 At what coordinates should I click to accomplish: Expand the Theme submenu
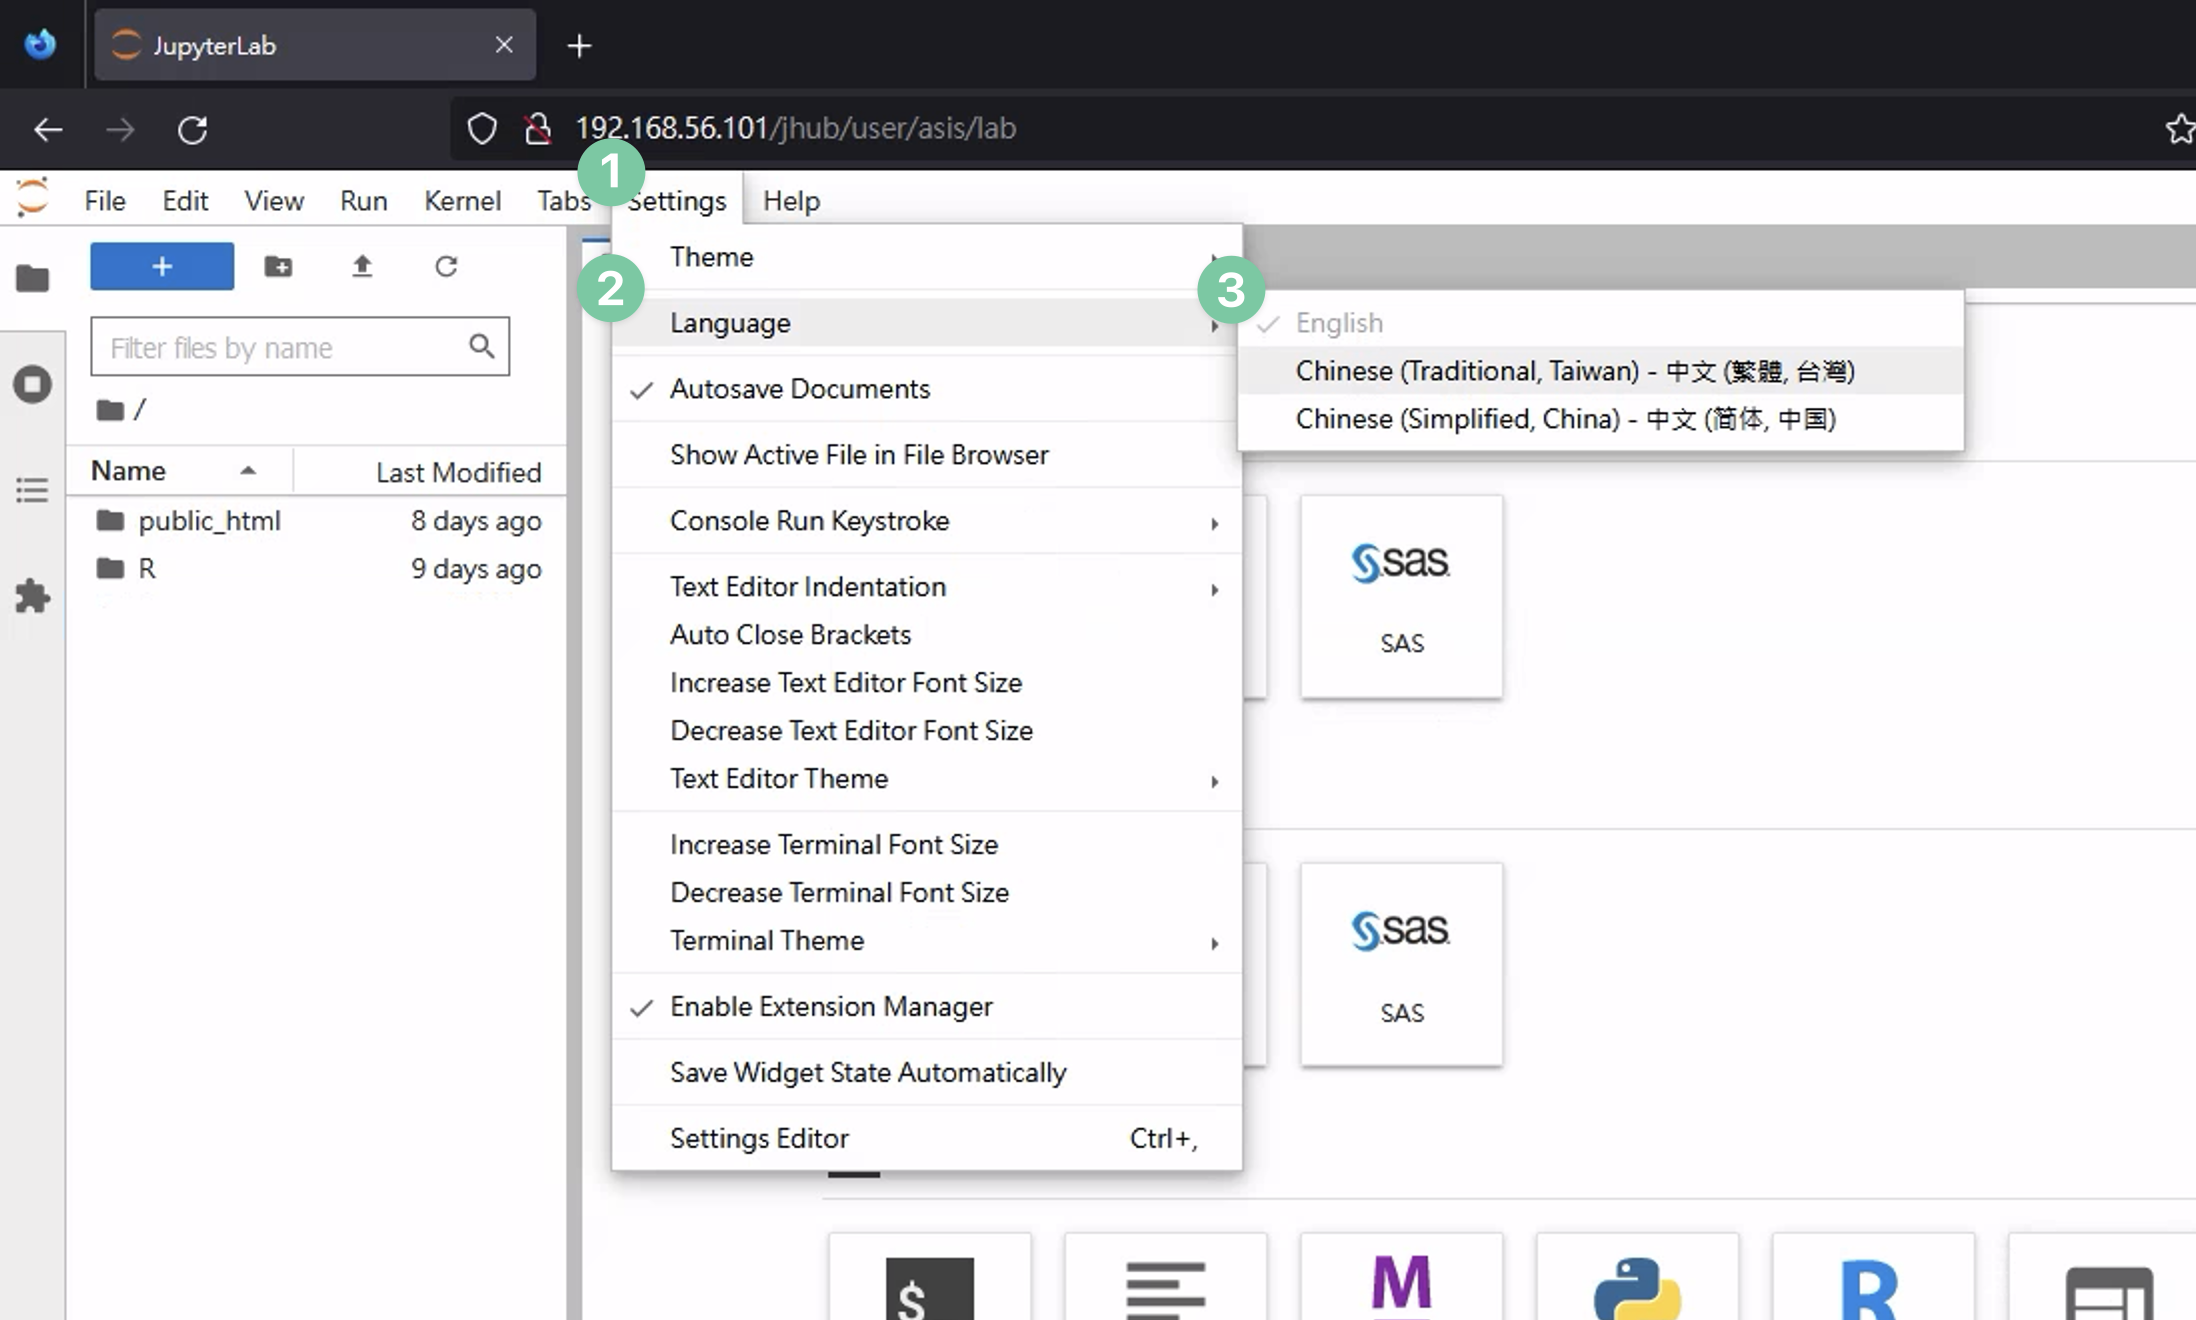pos(711,257)
